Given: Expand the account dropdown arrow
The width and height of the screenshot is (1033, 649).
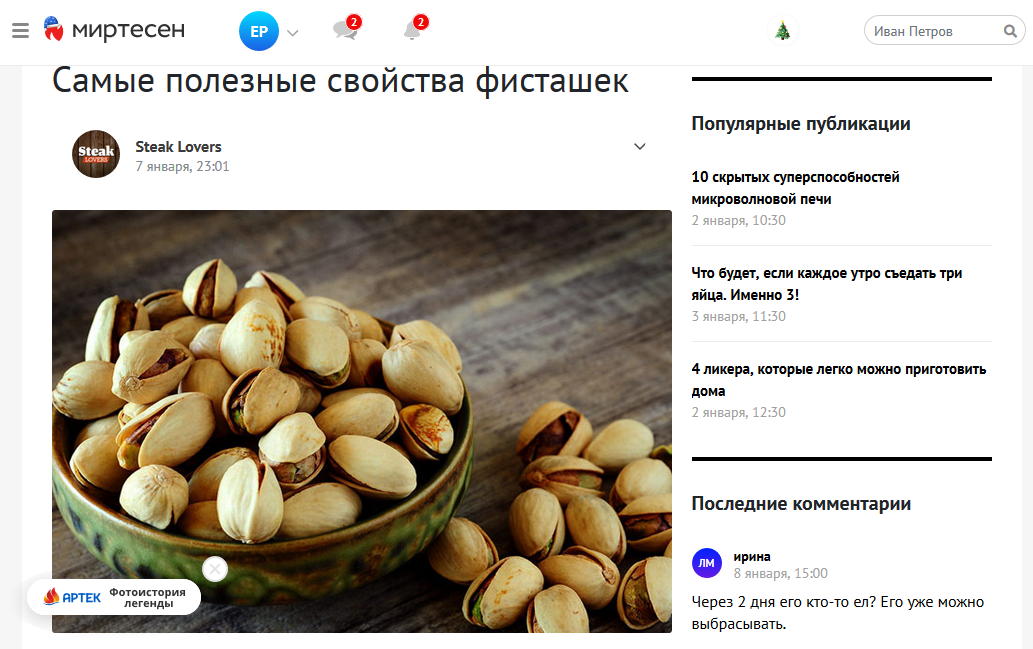Looking at the screenshot, I should click(293, 32).
